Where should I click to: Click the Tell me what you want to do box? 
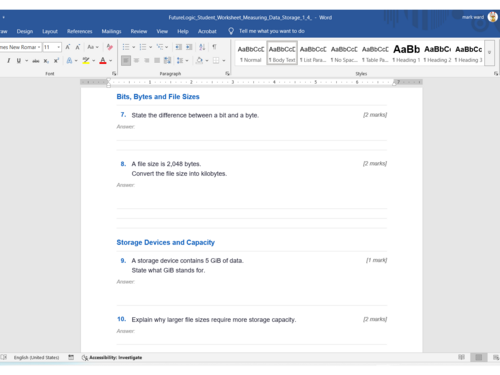(267, 31)
